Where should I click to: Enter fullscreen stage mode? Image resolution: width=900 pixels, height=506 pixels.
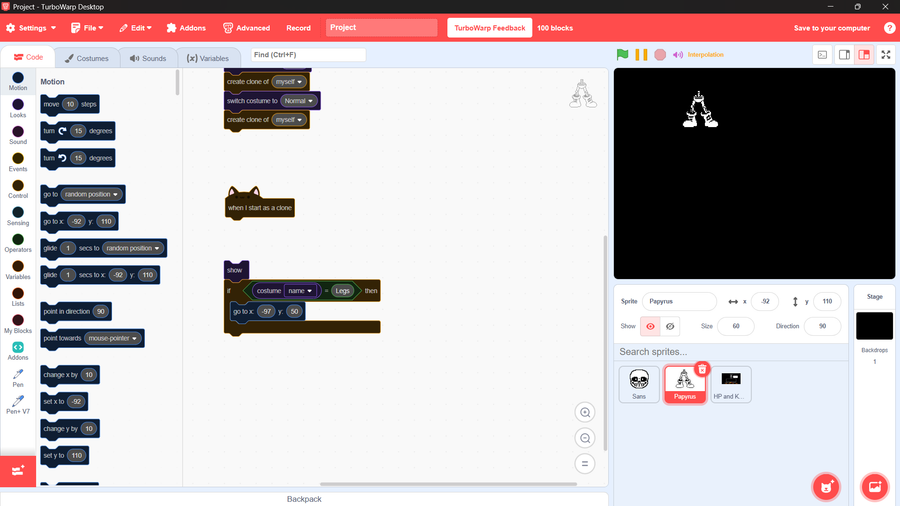tap(886, 55)
